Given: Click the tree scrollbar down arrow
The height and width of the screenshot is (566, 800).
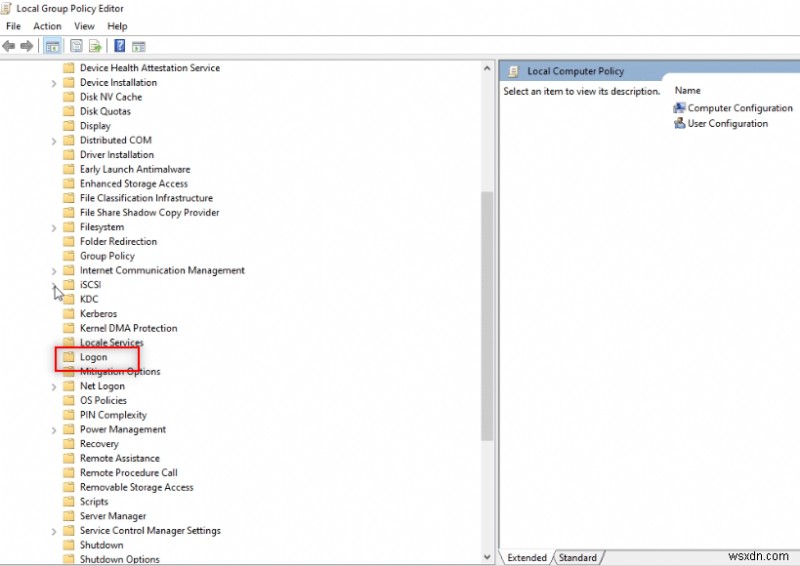Looking at the screenshot, I should [x=487, y=557].
